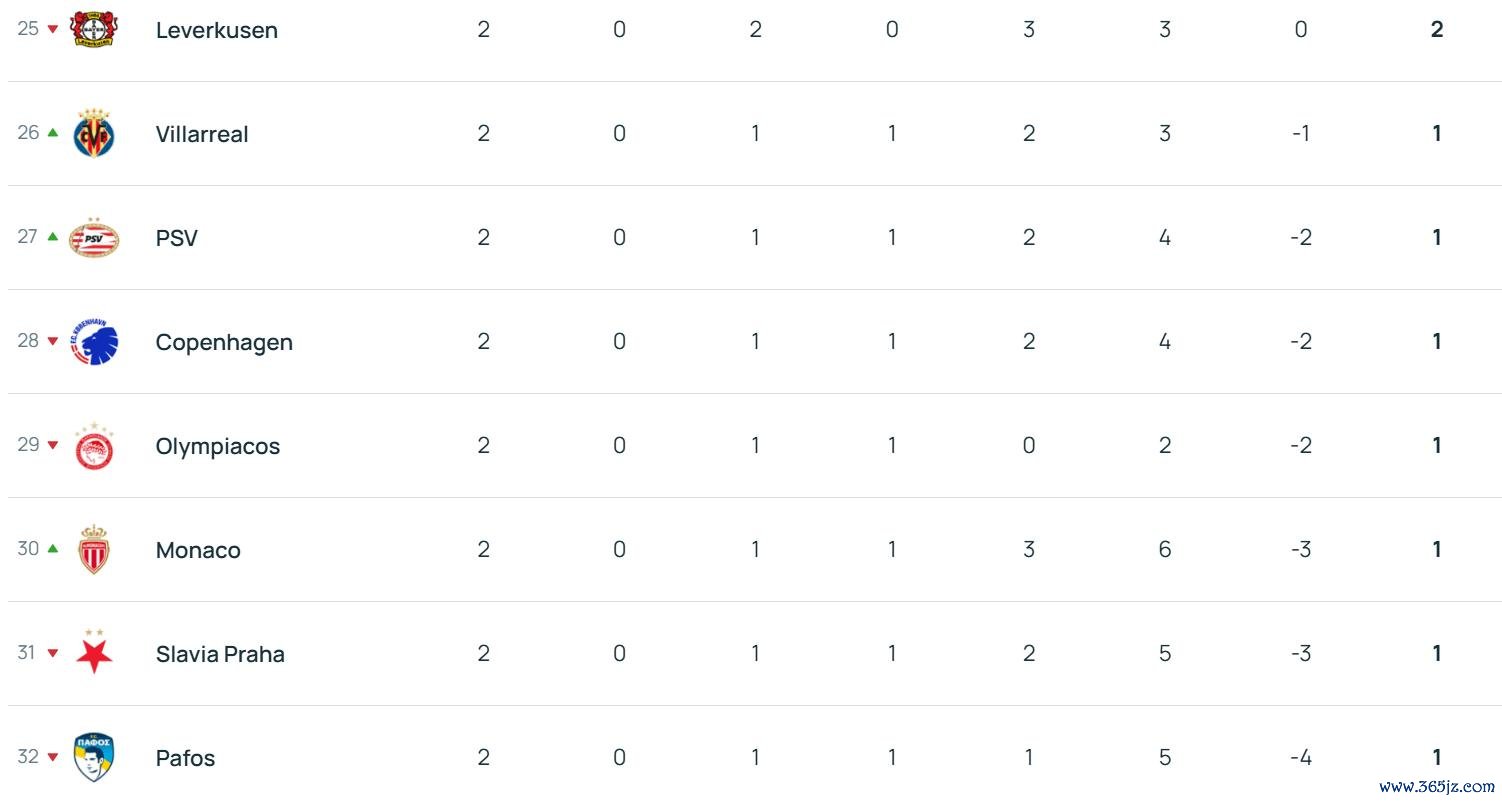Open the Copenhagen team link
This screenshot has width=1502, height=802.
[224, 342]
